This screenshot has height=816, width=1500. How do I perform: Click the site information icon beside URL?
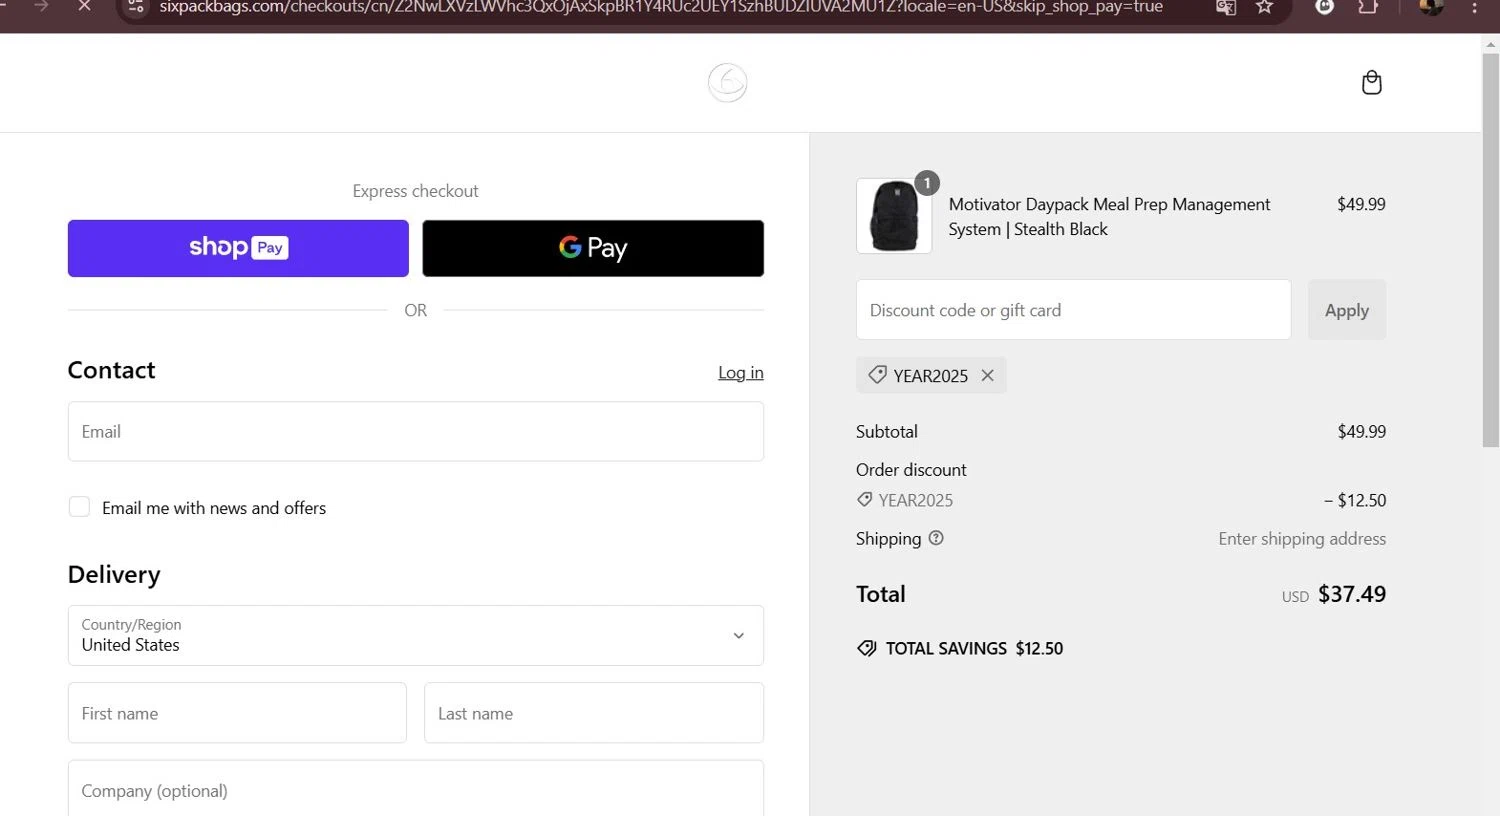pyautogui.click(x=136, y=6)
